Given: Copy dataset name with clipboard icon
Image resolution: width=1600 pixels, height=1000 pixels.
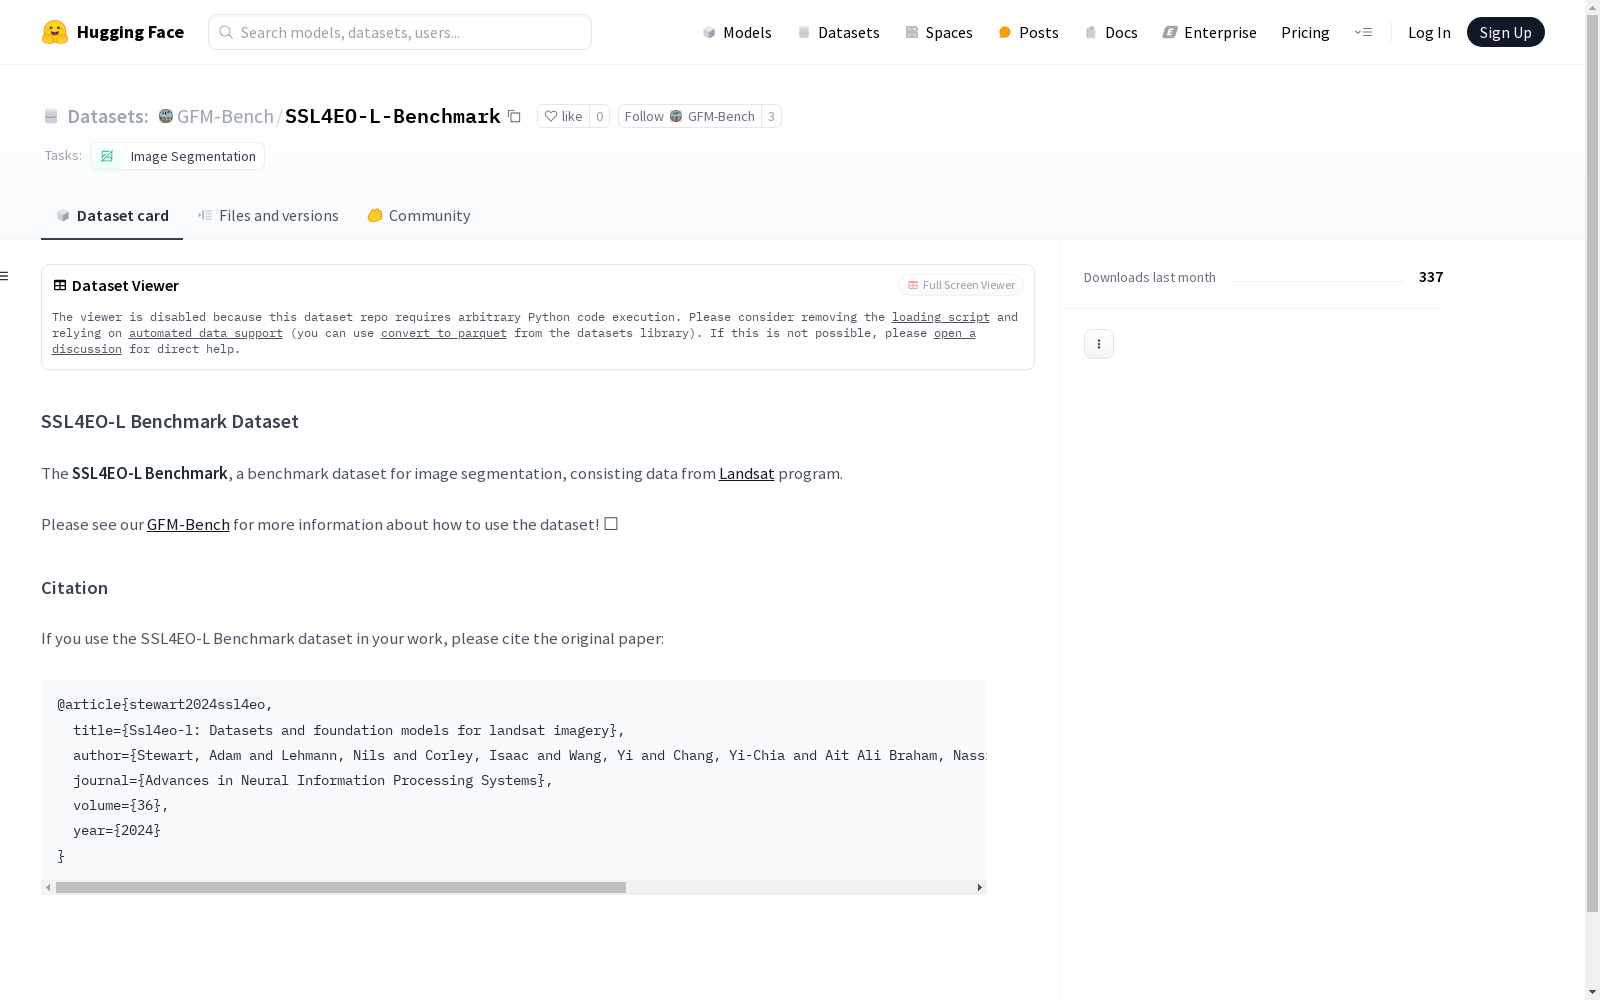Looking at the screenshot, I should click(x=514, y=116).
